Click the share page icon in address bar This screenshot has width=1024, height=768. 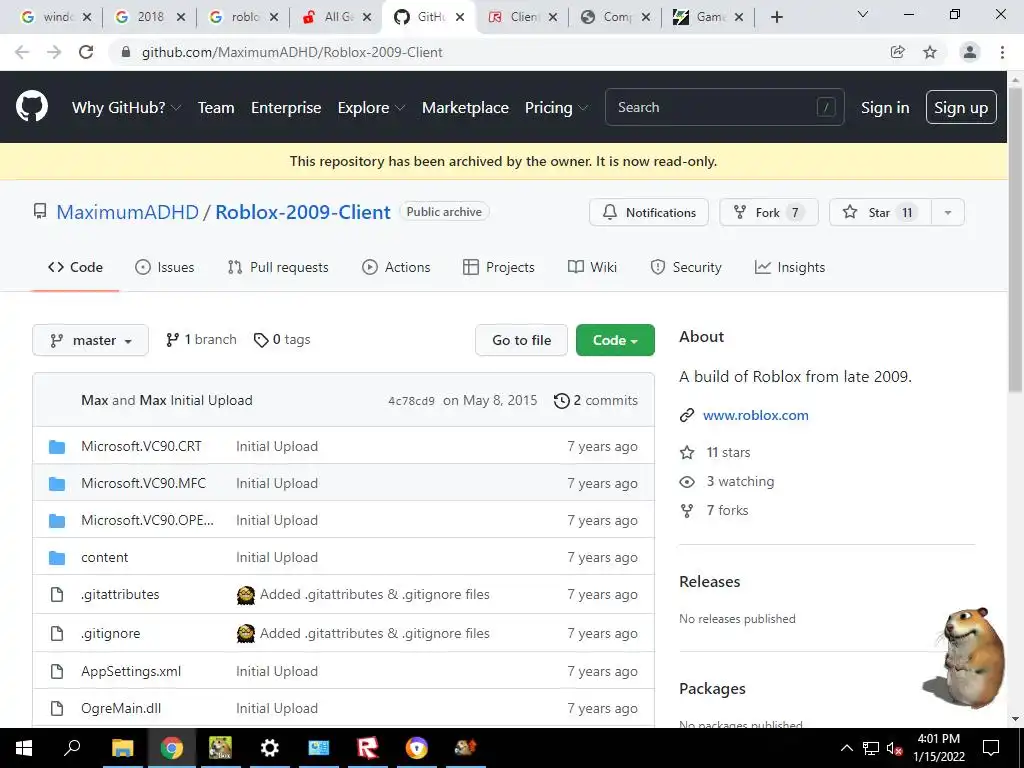(898, 52)
